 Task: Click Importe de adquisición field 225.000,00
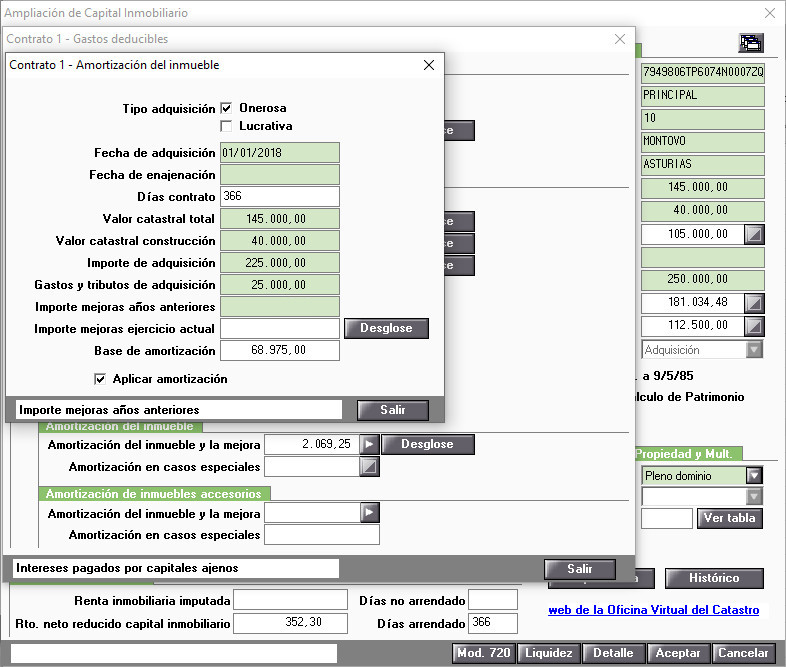click(280, 263)
